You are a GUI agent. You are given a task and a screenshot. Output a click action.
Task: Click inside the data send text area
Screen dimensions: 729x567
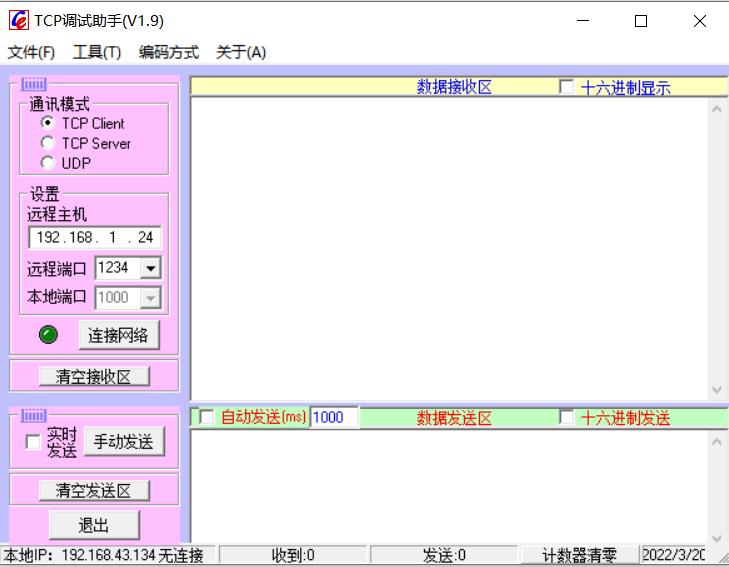[449, 487]
